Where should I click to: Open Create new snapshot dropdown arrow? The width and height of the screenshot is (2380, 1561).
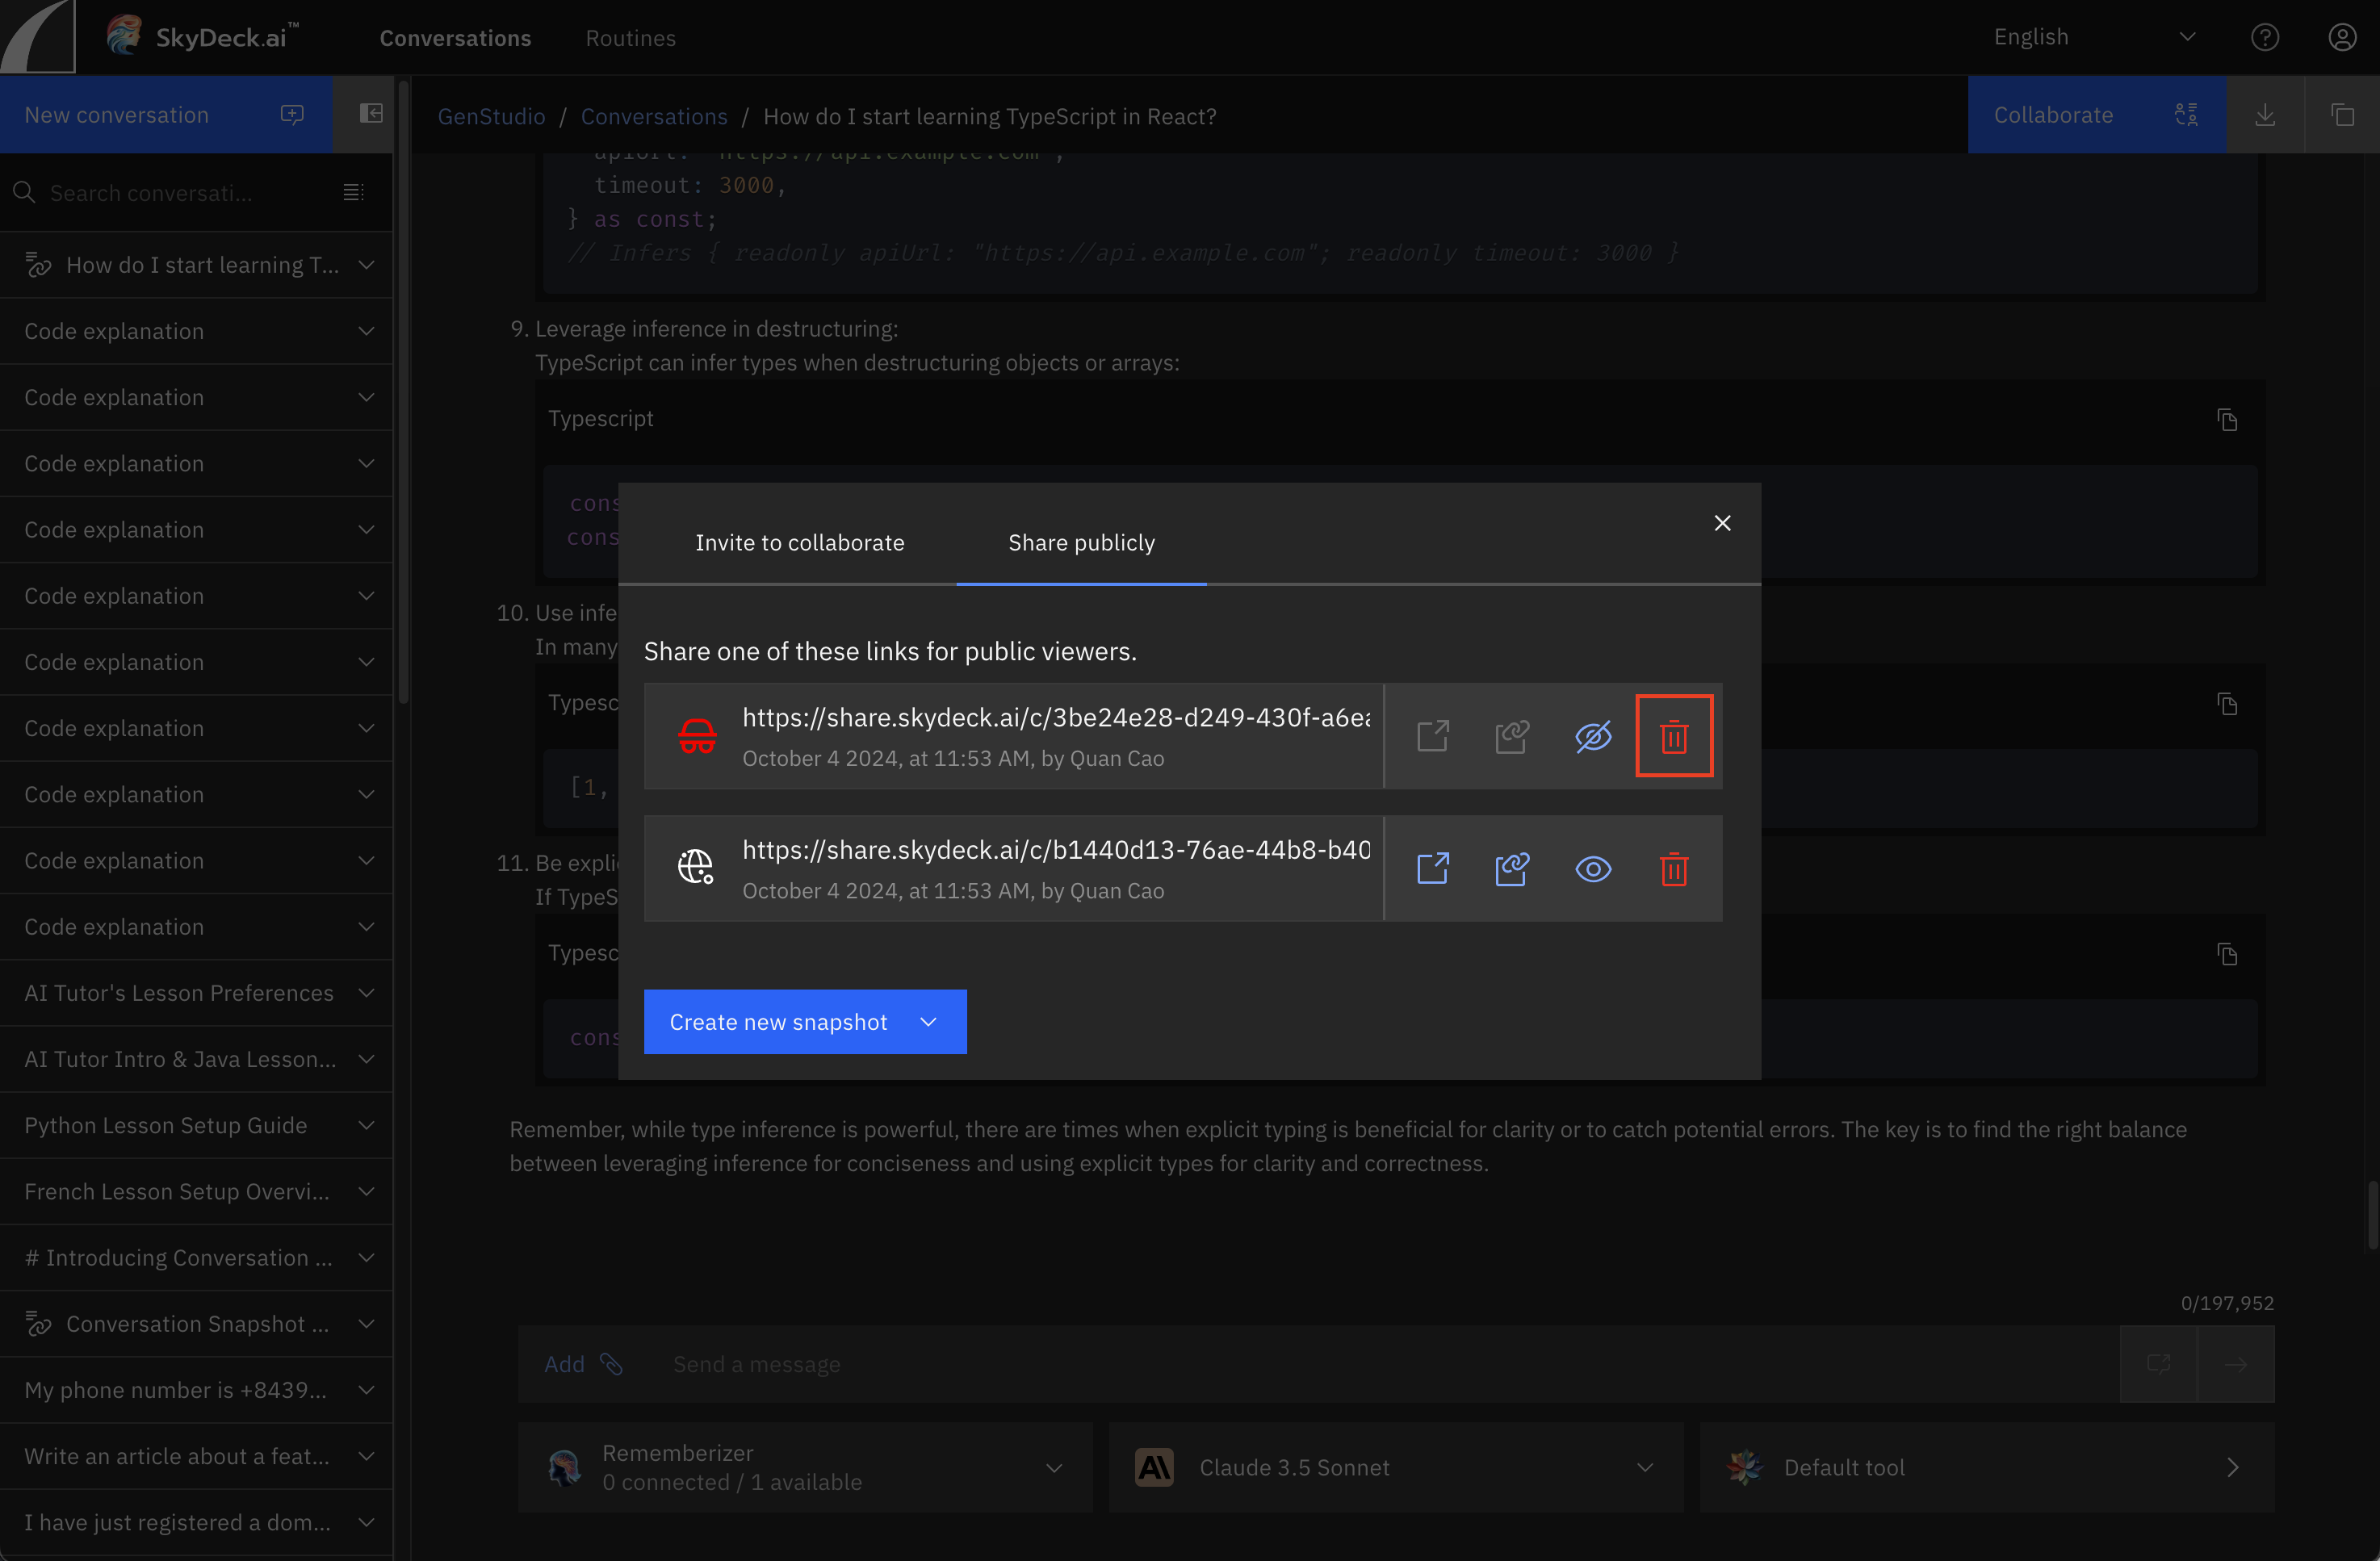928,1021
